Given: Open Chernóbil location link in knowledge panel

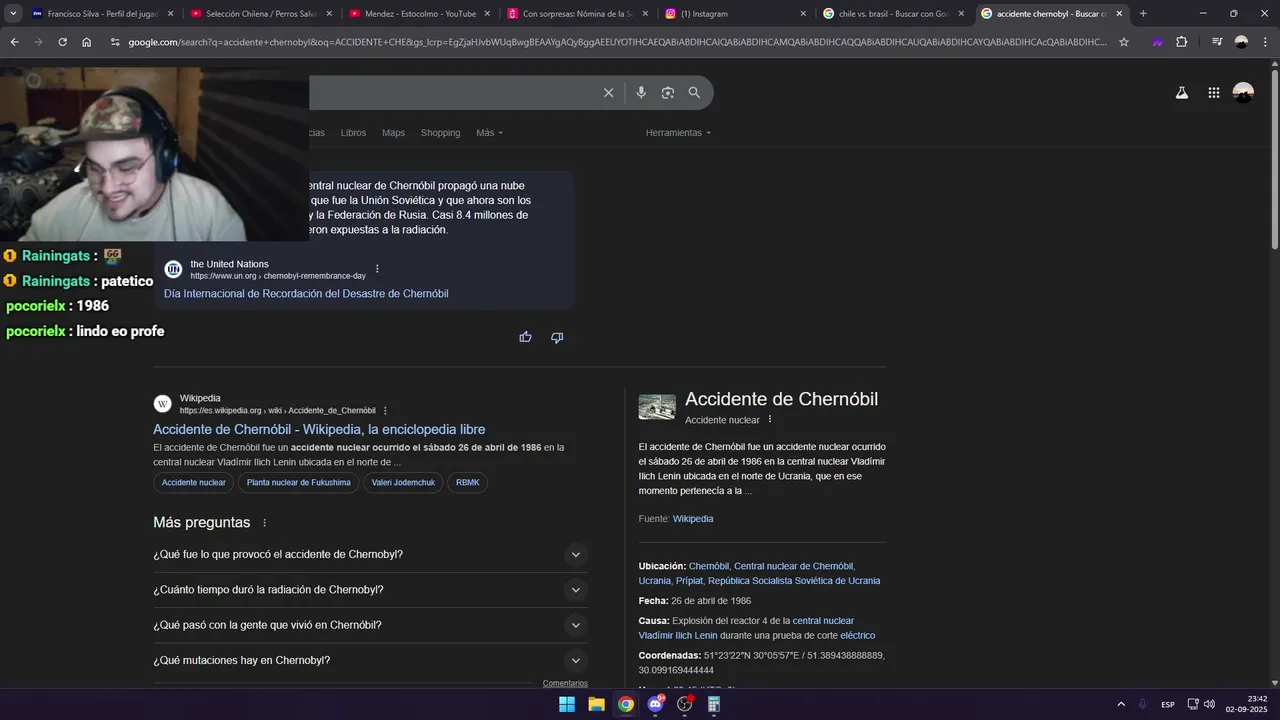Looking at the screenshot, I should (708, 566).
